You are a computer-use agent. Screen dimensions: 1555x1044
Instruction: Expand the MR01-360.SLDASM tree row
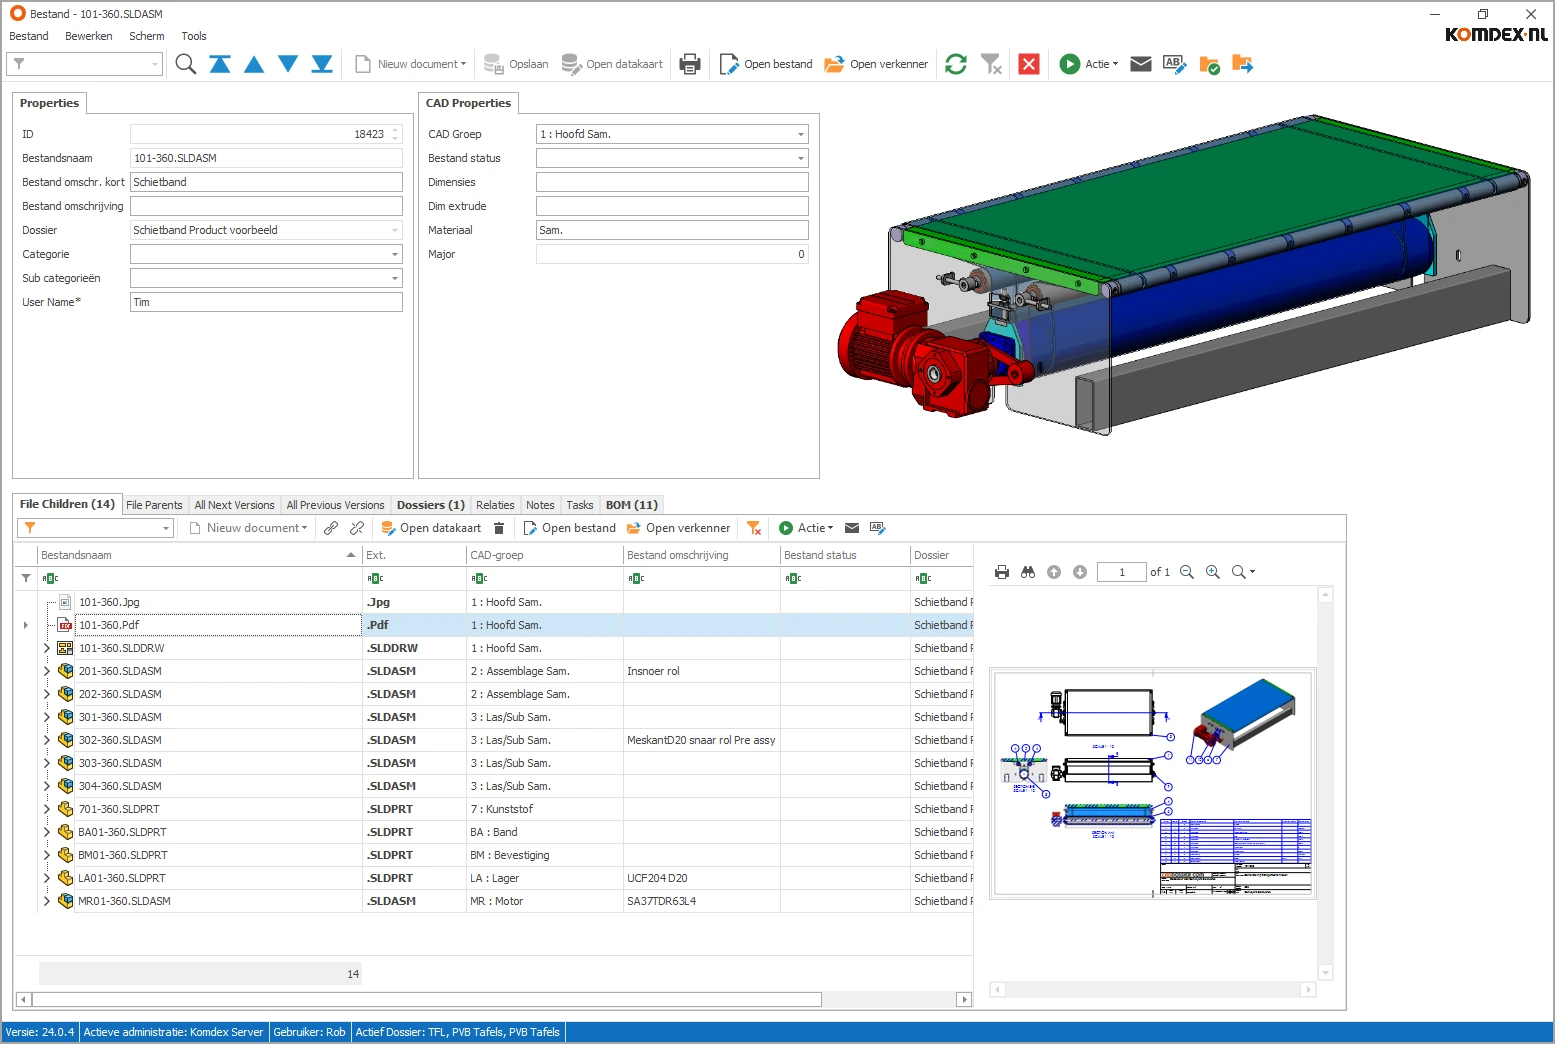(46, 901)
